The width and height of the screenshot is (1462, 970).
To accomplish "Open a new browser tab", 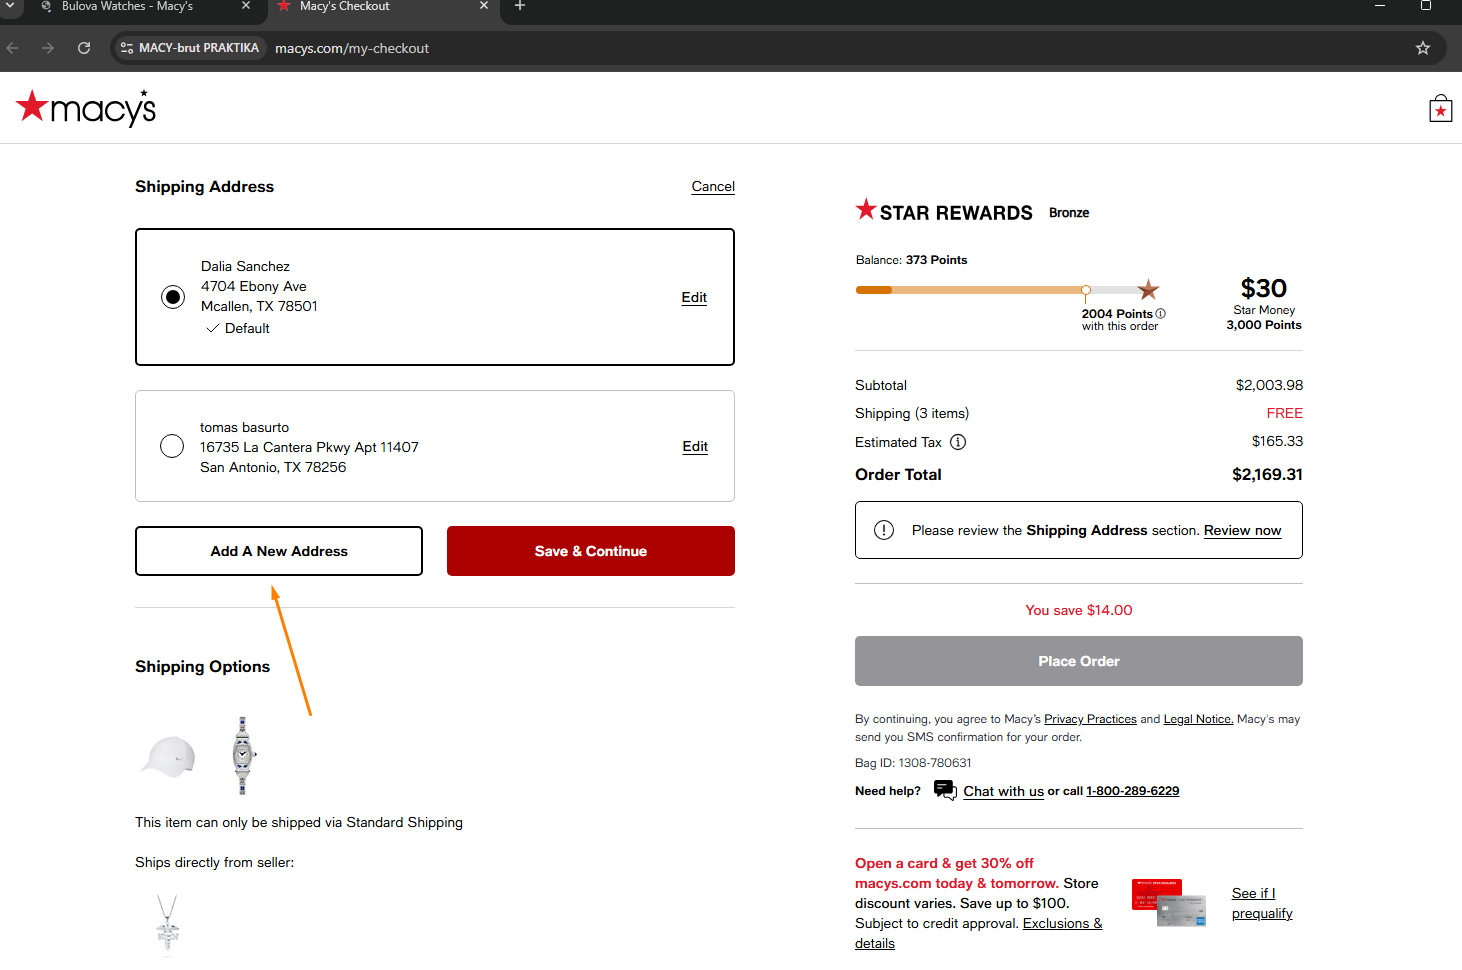I will pyautogui.click(x=519, y=7).
